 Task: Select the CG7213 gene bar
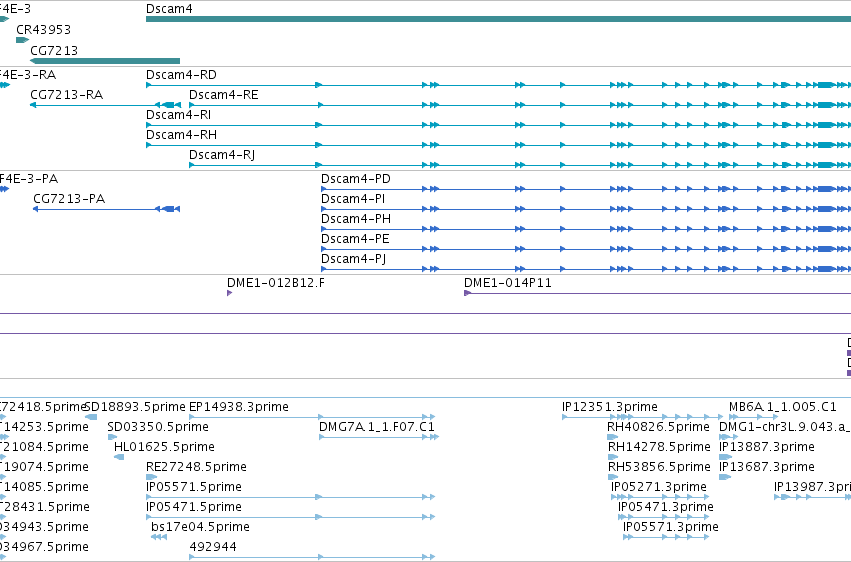[x=105, y=61]
